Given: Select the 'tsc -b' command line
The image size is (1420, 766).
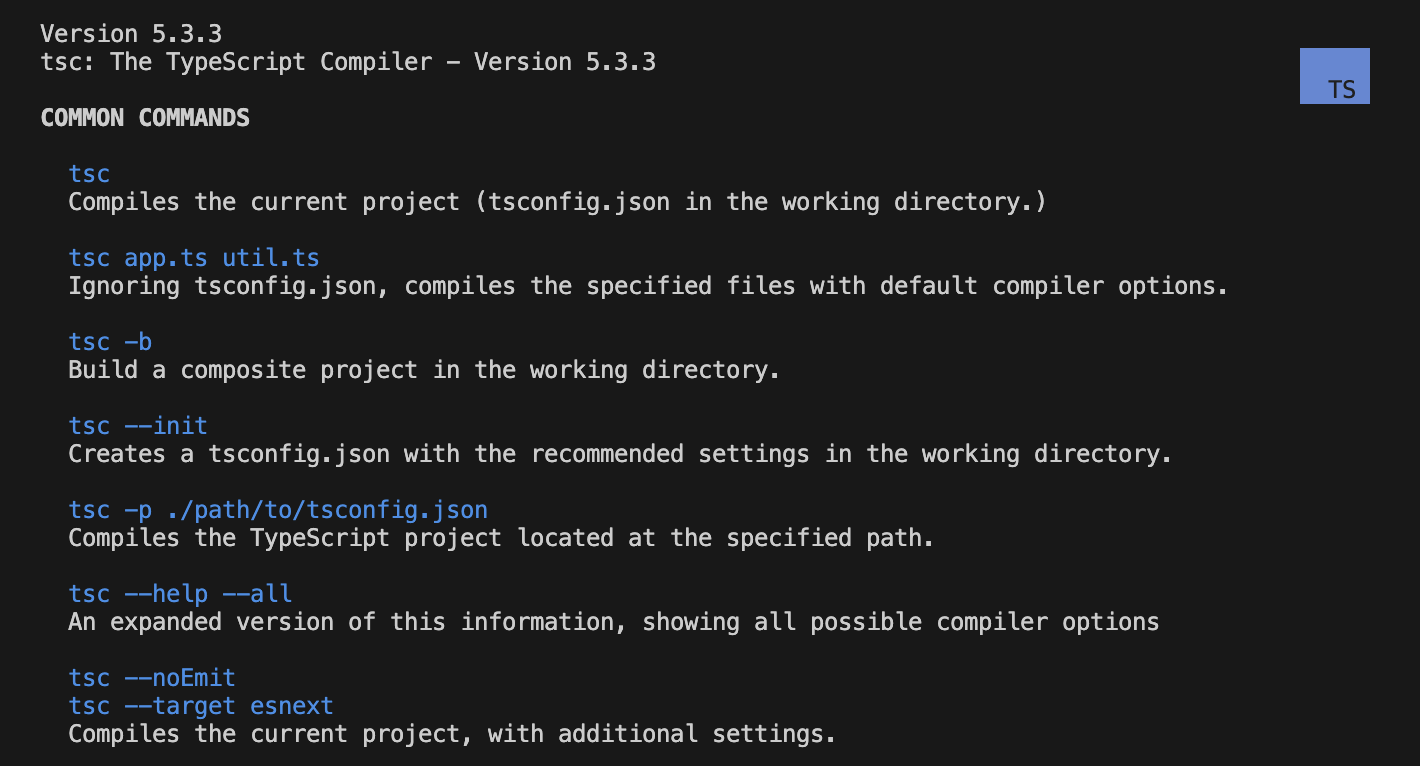Looking at the screenshot, I should pyautogui.click(x=110, y=342).
